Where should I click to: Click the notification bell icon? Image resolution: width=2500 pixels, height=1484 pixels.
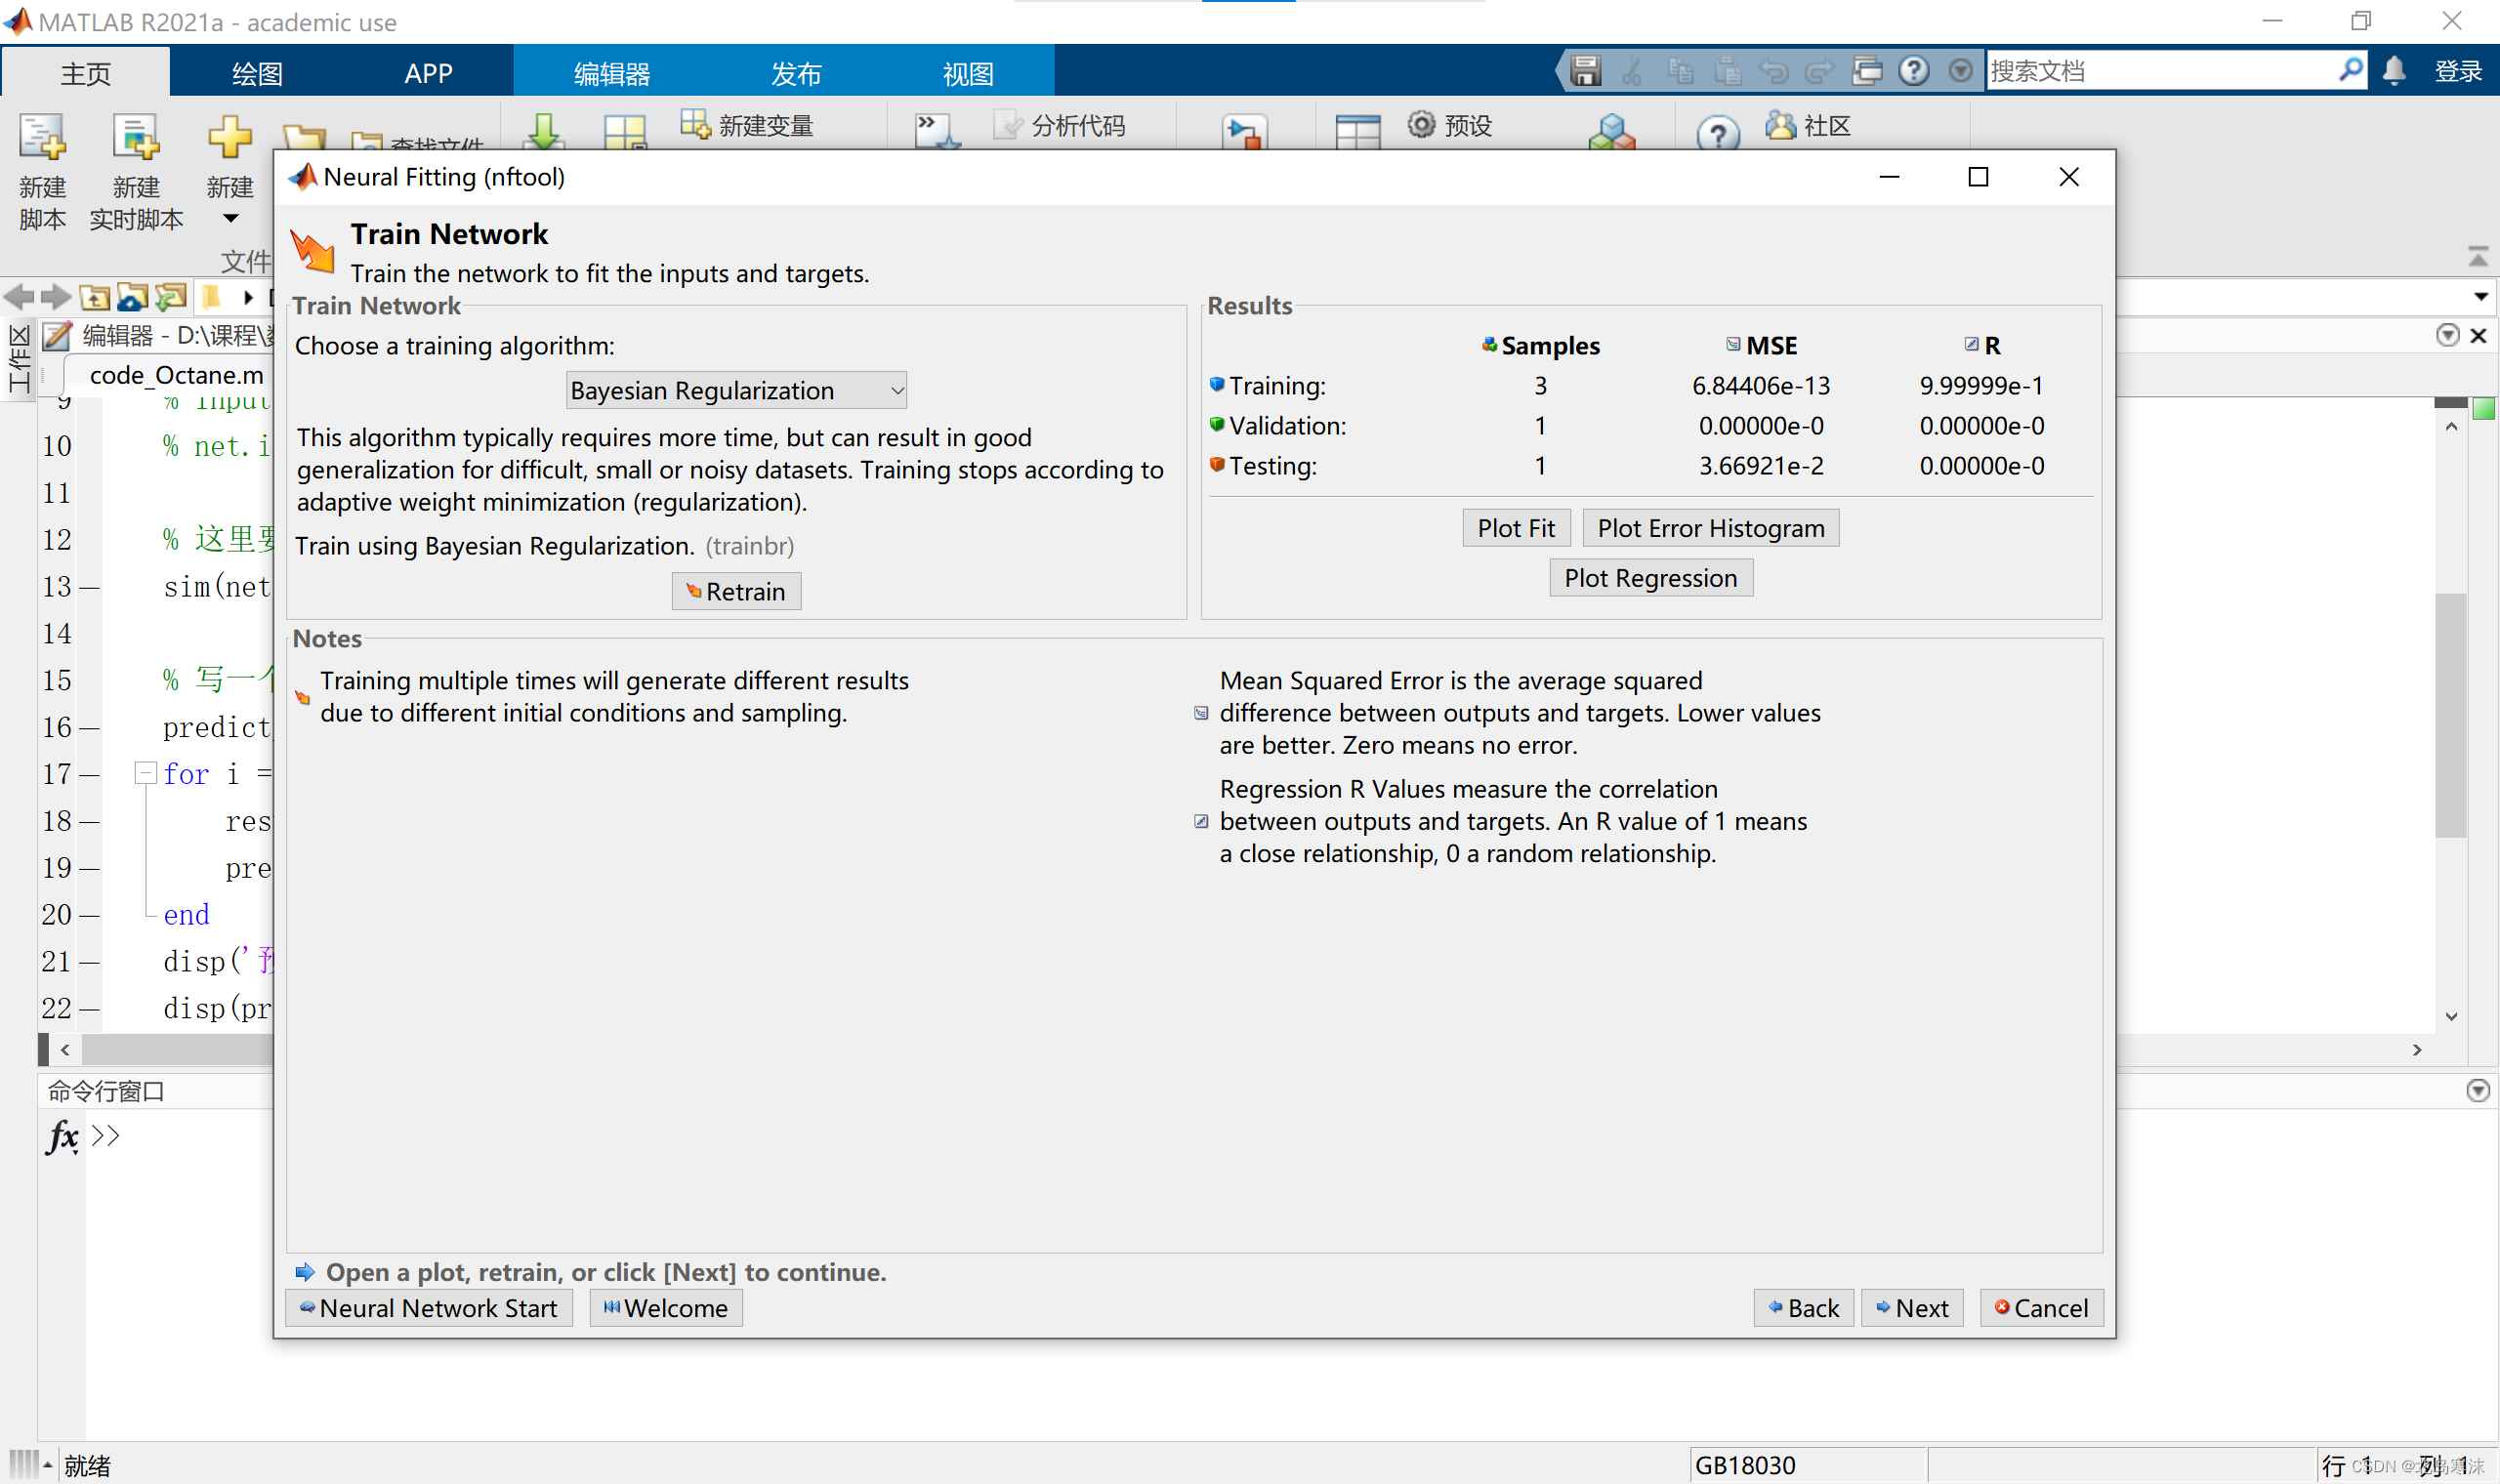click(x=2394, y=71)
